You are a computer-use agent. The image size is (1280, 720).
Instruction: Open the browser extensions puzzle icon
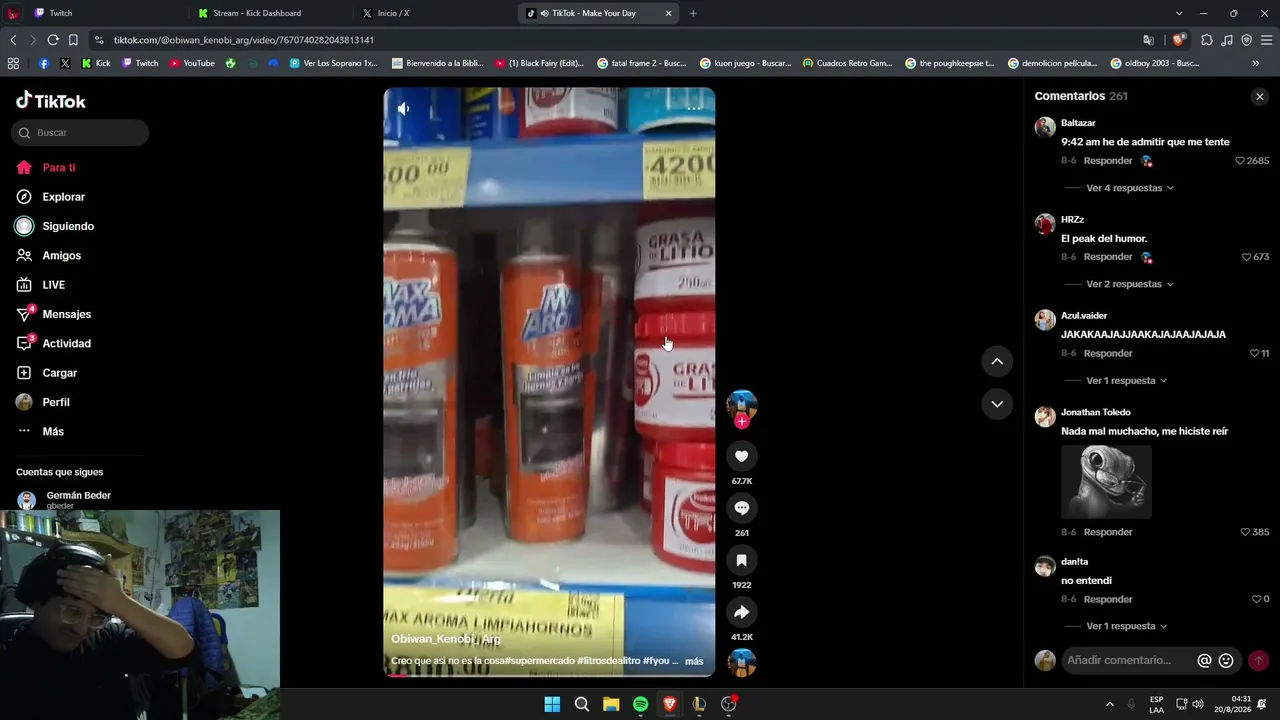point(1207,40)
